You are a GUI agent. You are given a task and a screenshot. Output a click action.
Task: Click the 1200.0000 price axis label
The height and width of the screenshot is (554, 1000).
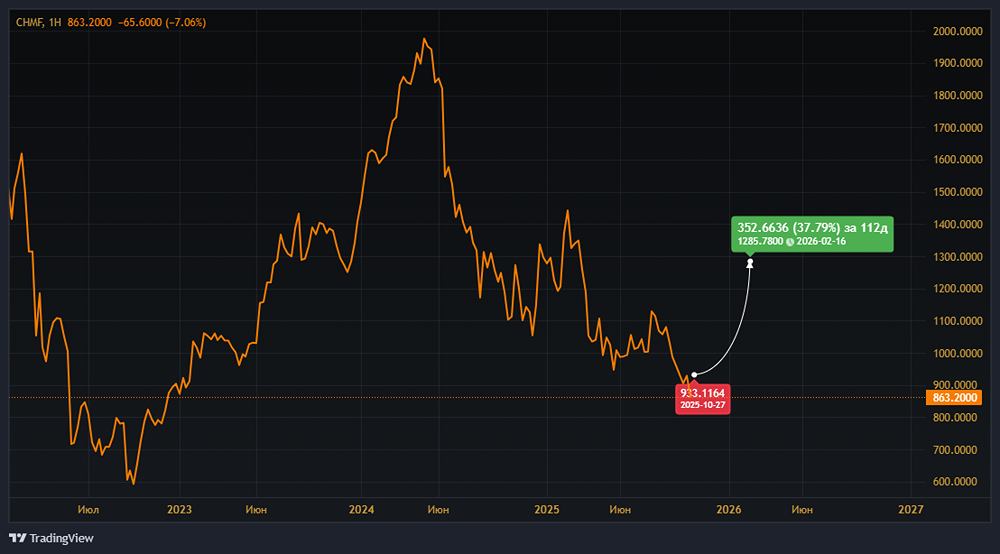click(x=957, y=289)
